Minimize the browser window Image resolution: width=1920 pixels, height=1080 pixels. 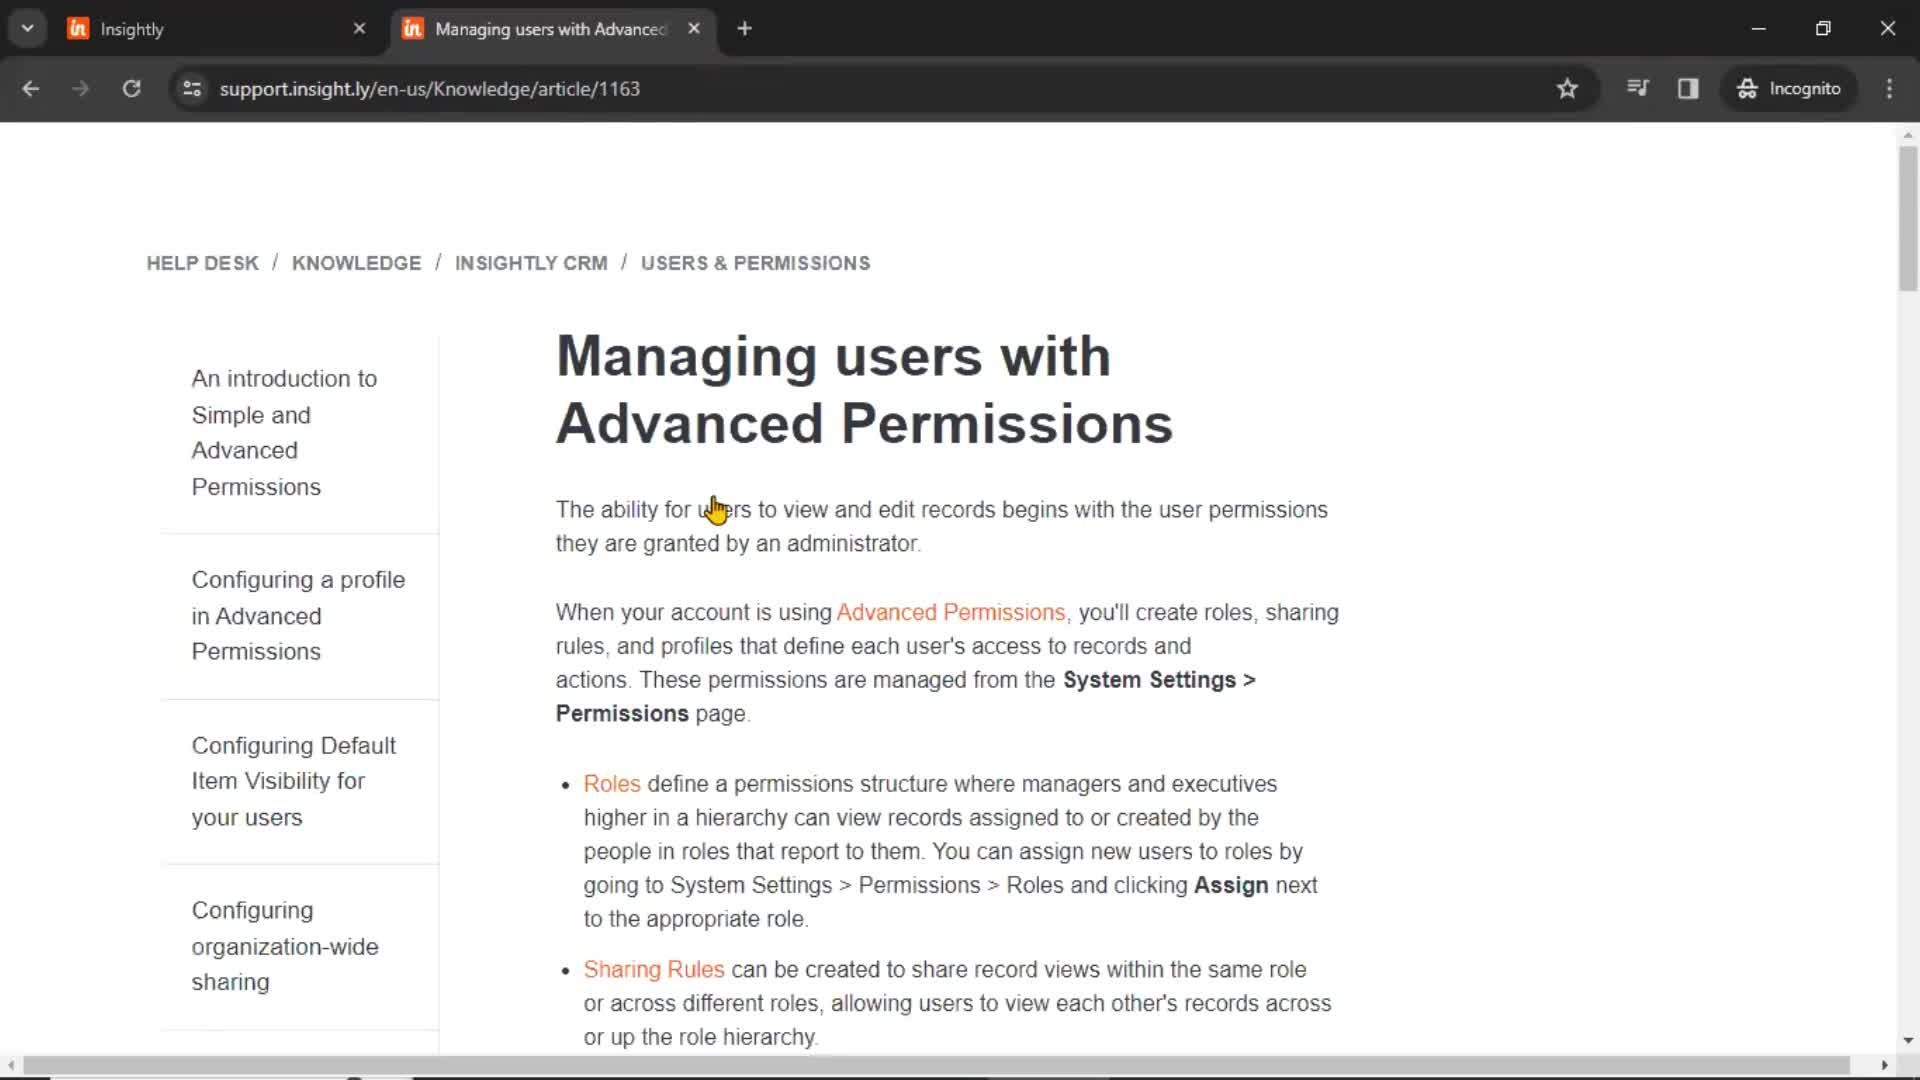(1759, 29)
